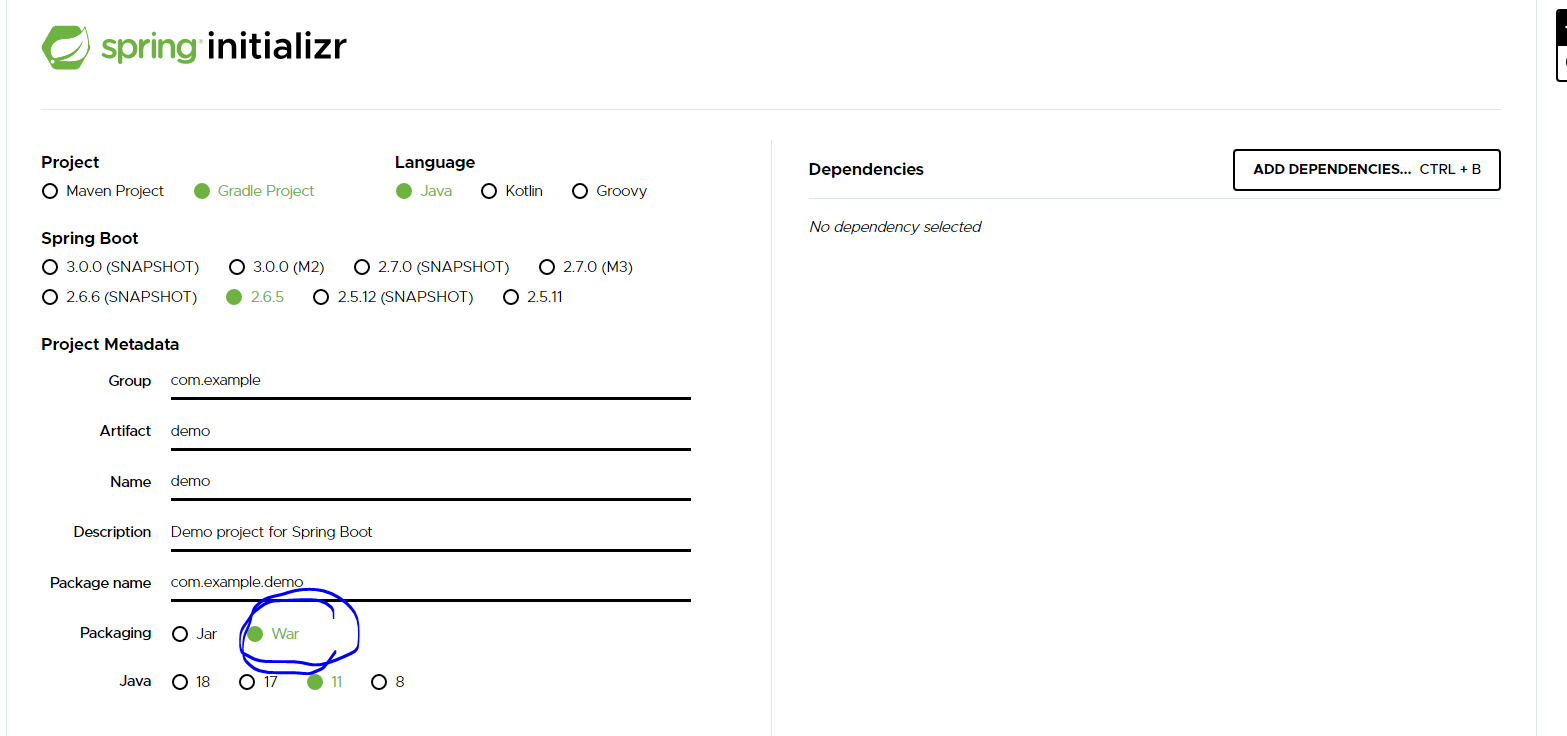Screen dimensions: 1567x736
Task: Select Spring Boot 2.5.12 (SNAPSHOT)
Action: [x=321, y=297]
